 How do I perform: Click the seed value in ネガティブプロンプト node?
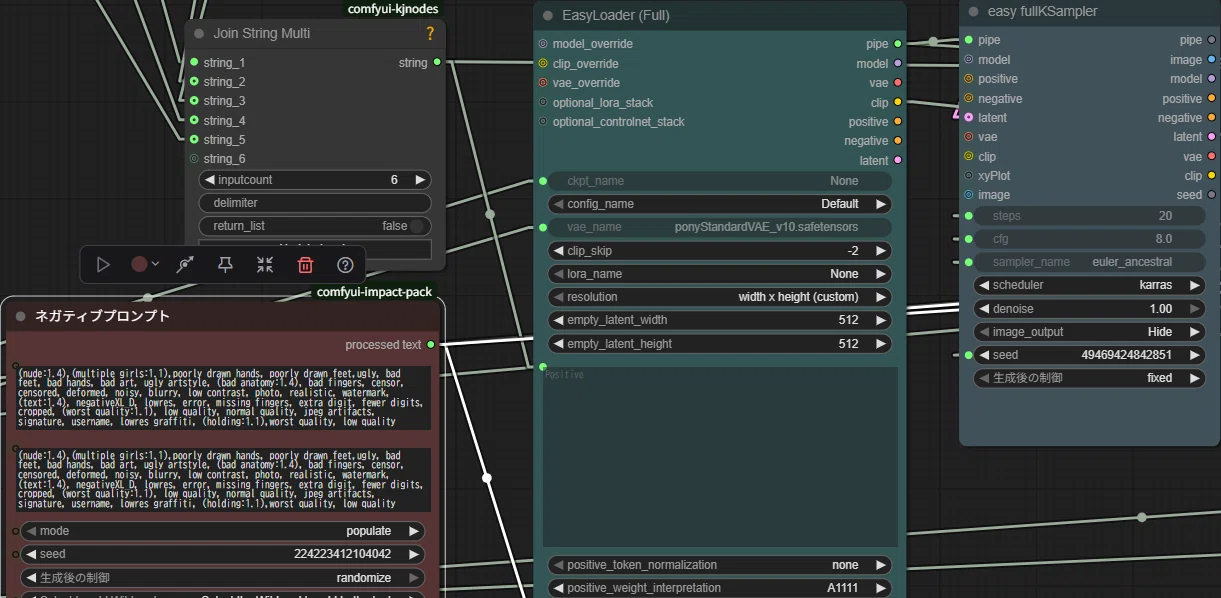[x=342, y=554]
